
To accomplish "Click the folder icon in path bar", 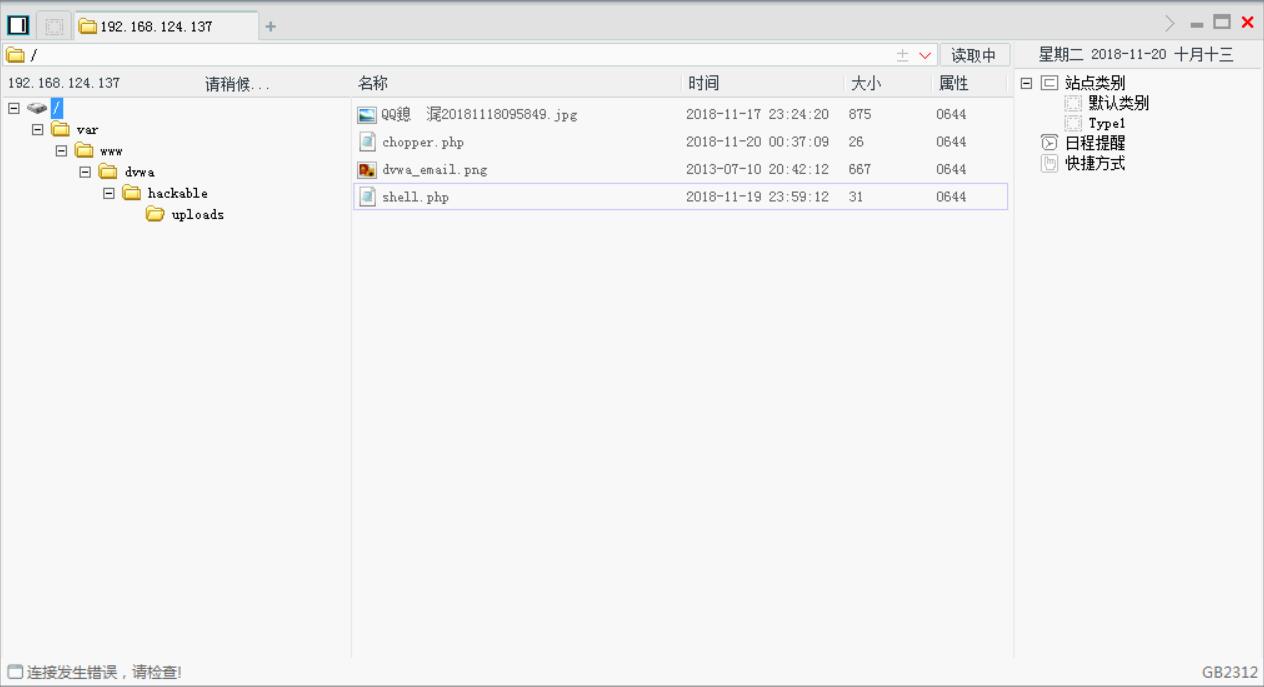I will click(15, 55).
